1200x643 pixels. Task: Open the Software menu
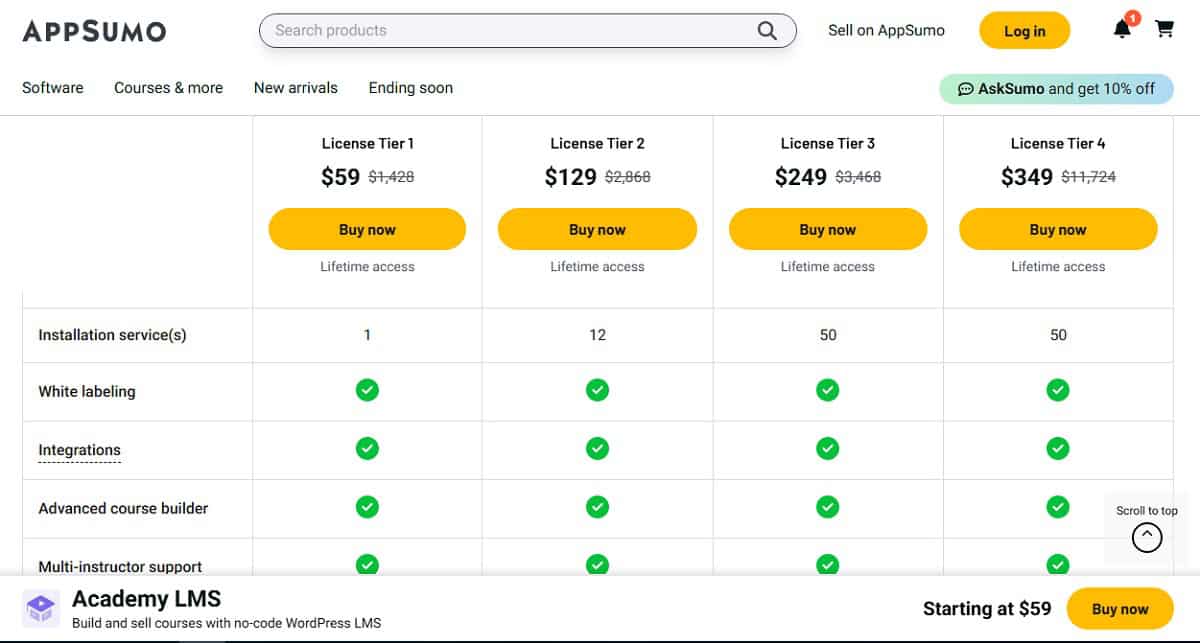point(53,88)
